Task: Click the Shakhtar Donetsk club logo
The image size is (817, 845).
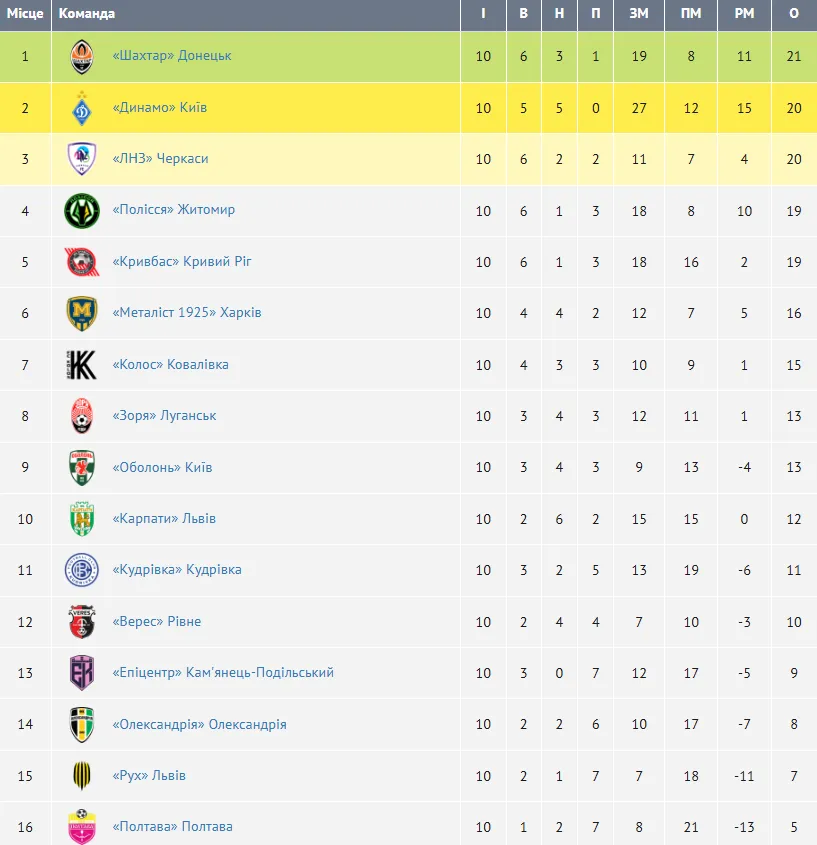Action: 82,57
